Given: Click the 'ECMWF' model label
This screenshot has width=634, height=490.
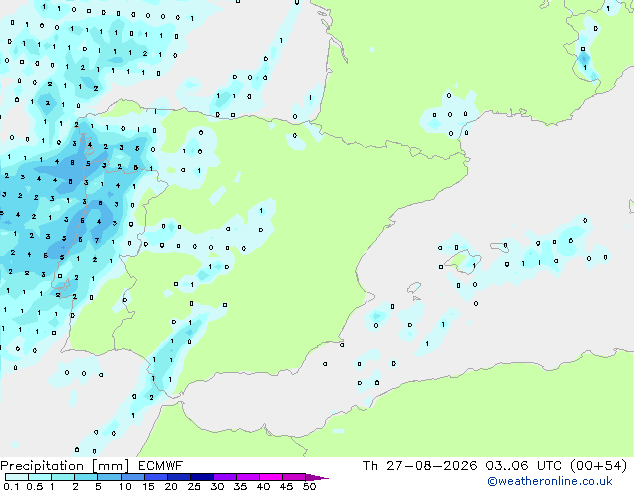Looking at the screenshot, I should [x=161, y=466].
